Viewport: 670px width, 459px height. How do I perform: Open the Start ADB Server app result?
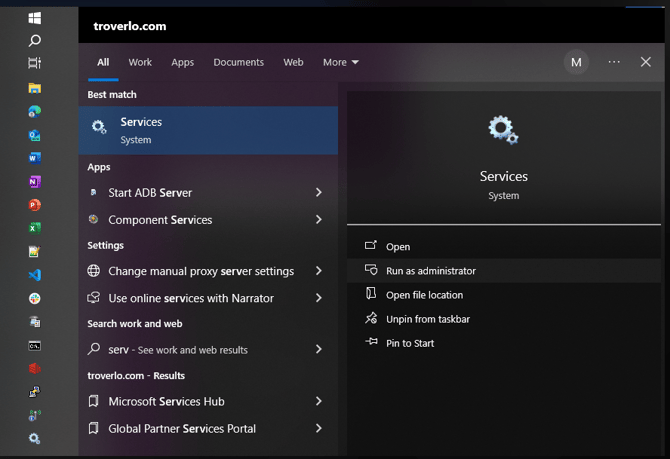[x=208, y=192]
